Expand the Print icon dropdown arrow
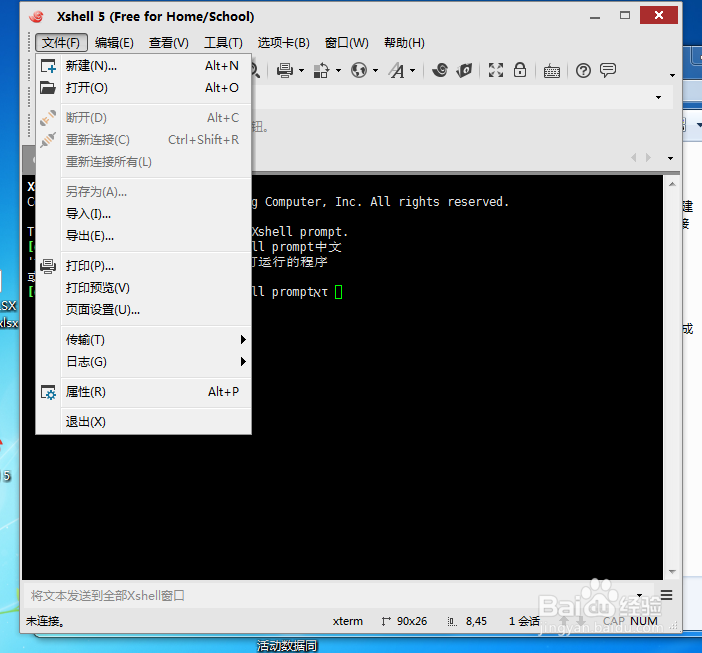702x653 pixels. click(x=301, y=70)
